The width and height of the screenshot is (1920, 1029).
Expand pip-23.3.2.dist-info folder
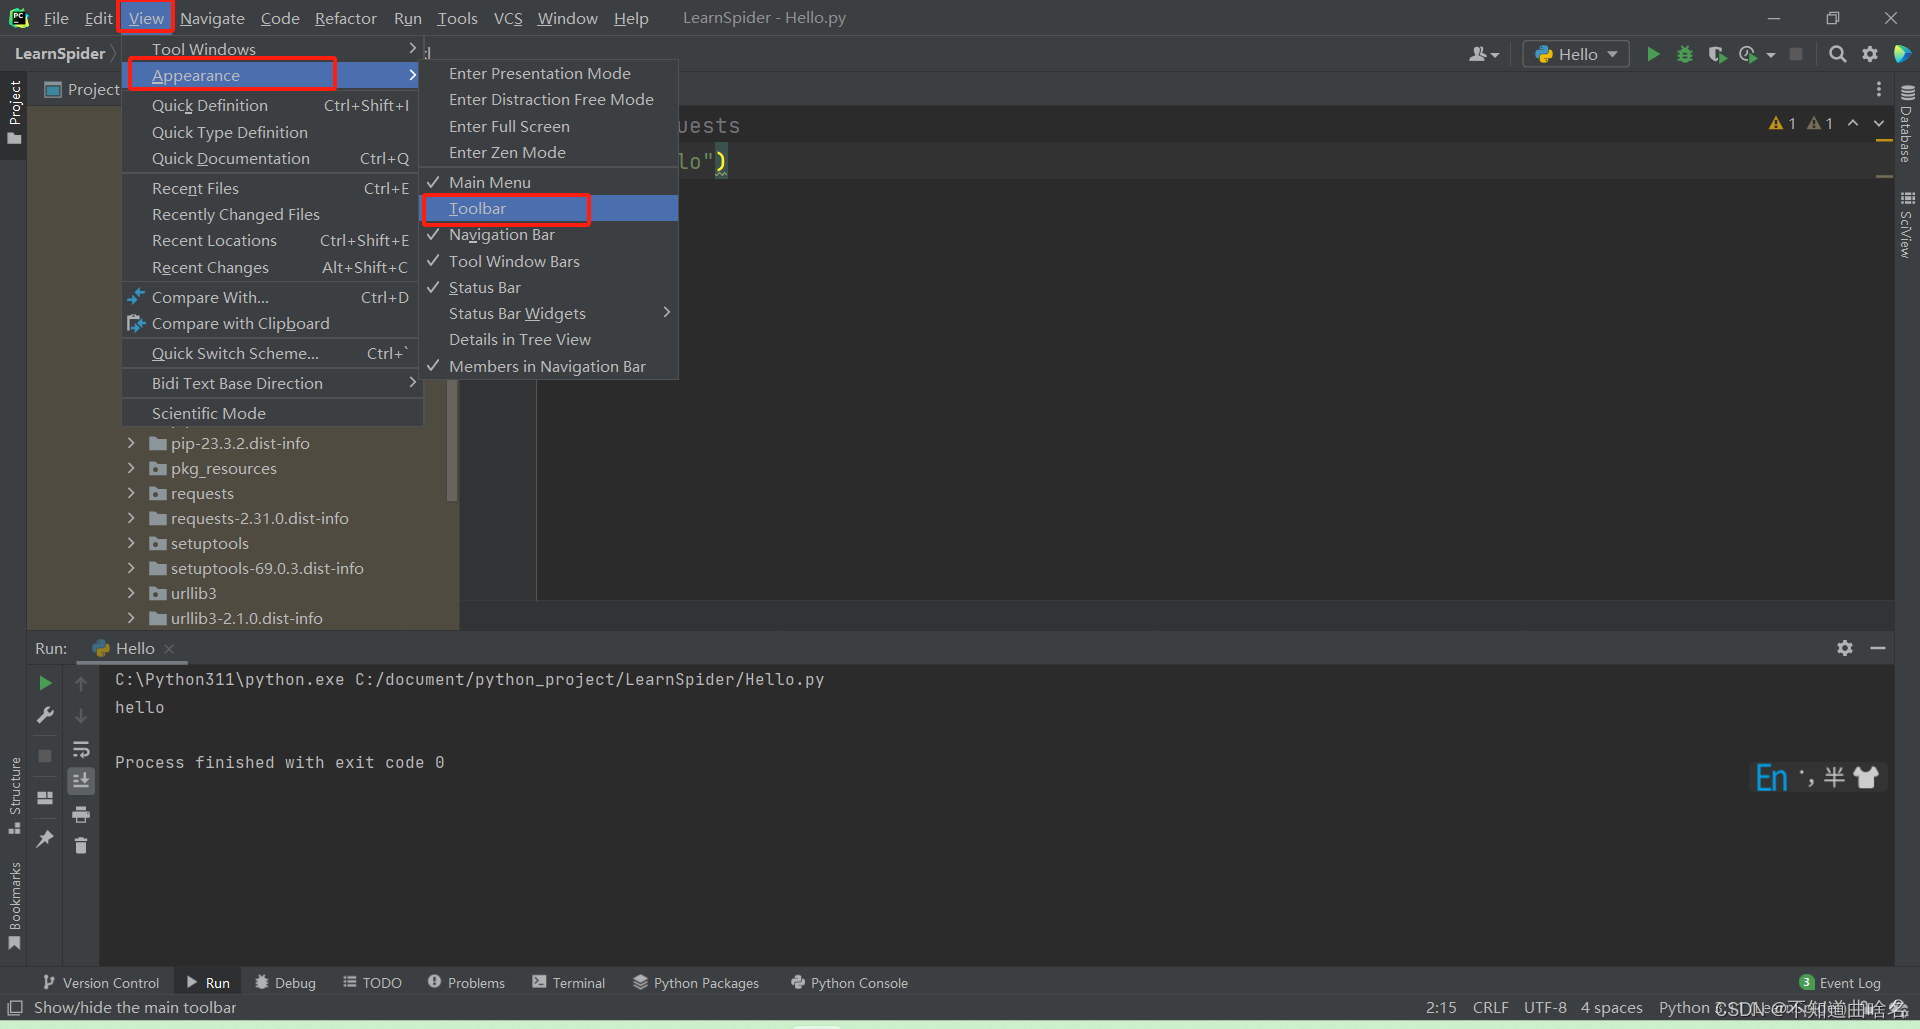coord(131,443)
